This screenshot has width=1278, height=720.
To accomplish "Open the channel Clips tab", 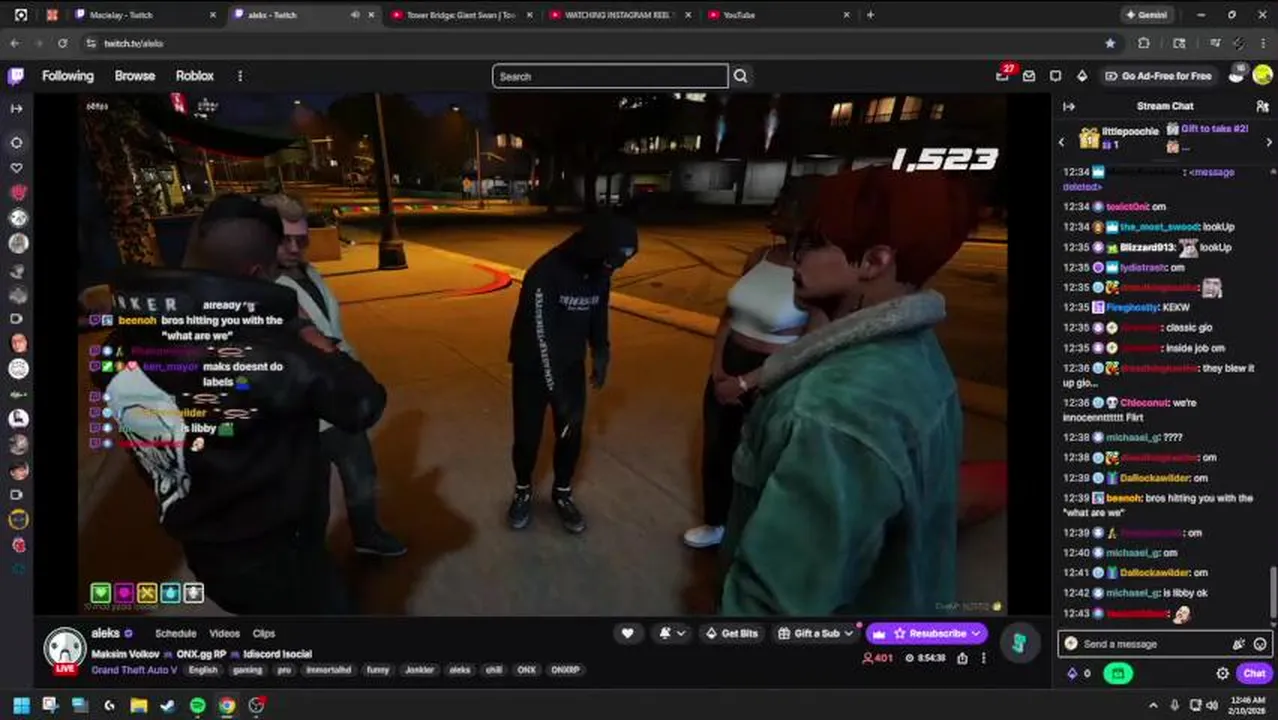I will click(x=264, y=634).
